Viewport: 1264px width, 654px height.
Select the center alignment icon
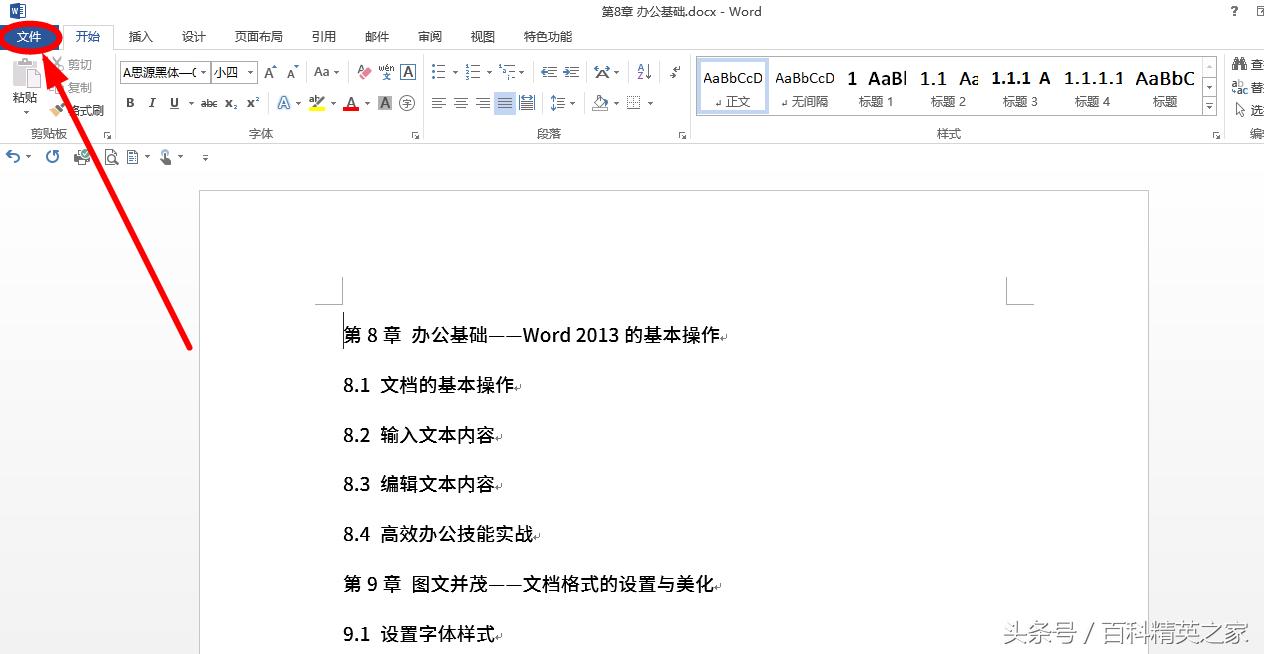(459, 103)
